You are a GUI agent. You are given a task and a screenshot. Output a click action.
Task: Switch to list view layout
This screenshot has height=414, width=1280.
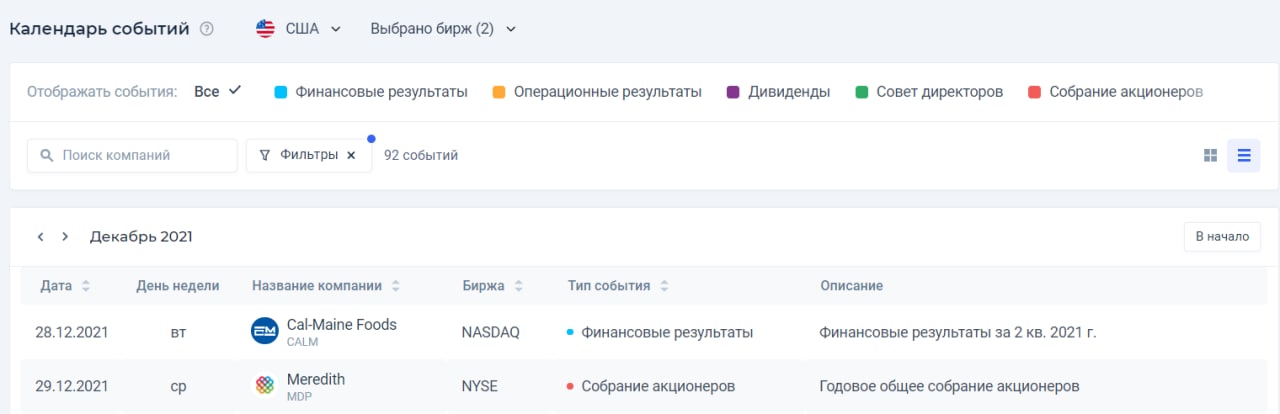(1244, 156)
